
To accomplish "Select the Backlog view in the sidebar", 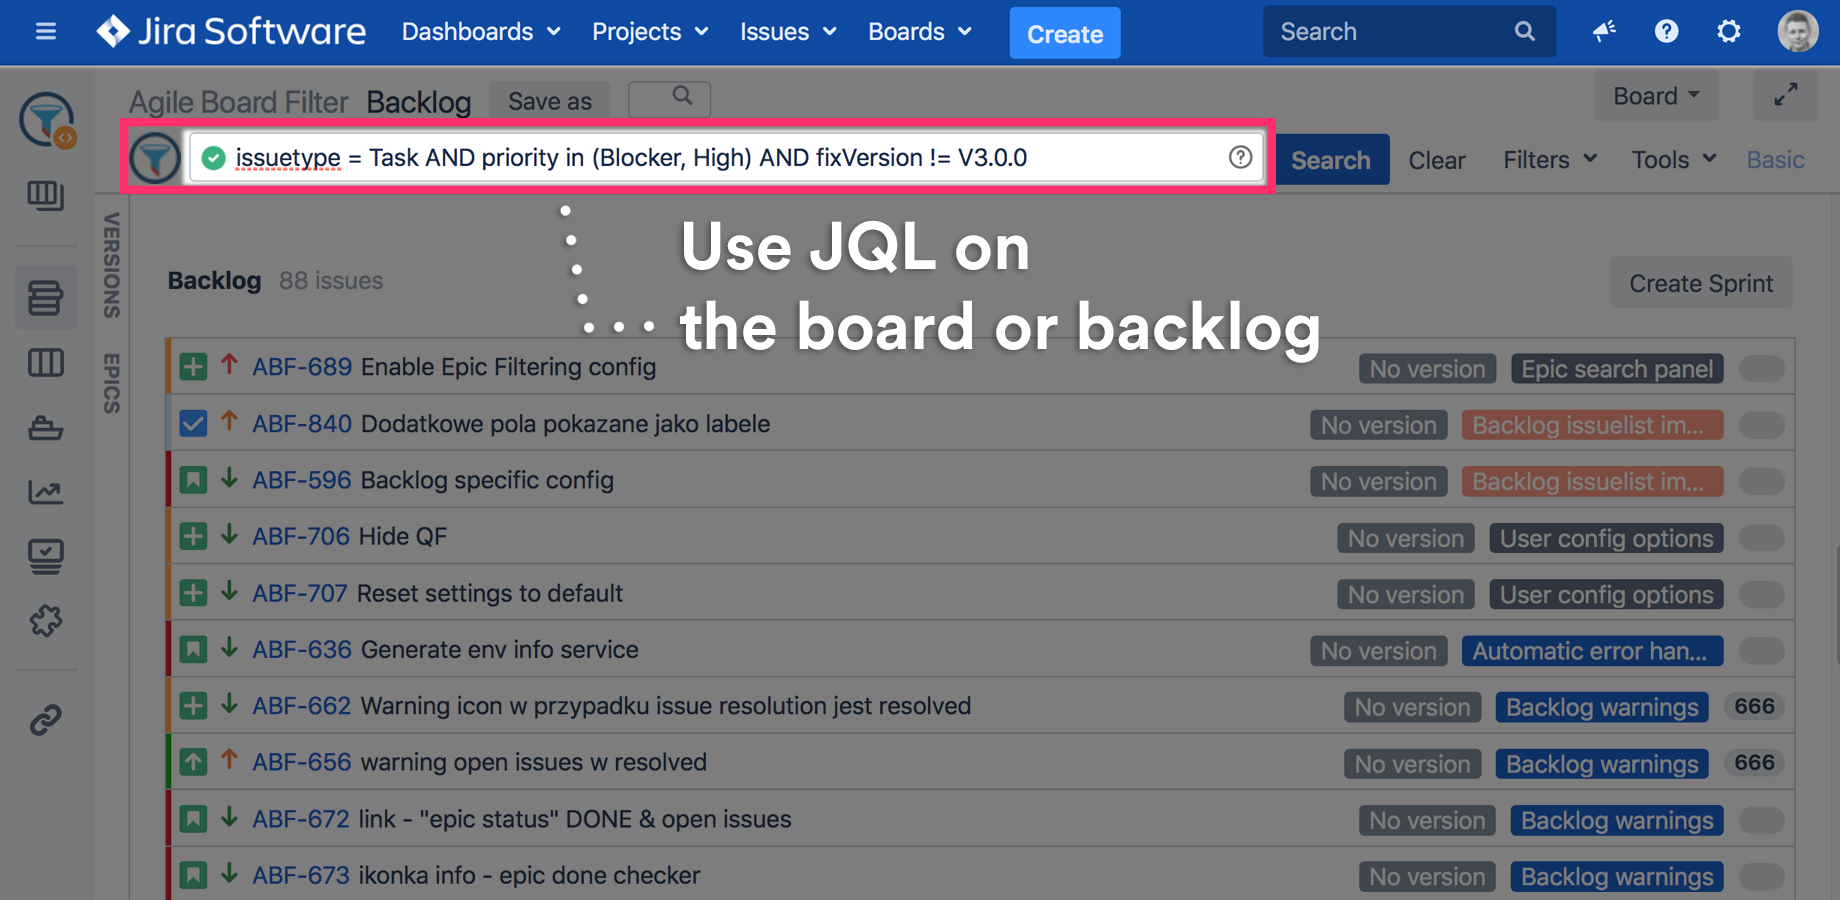I will click(x=46, y=297).
